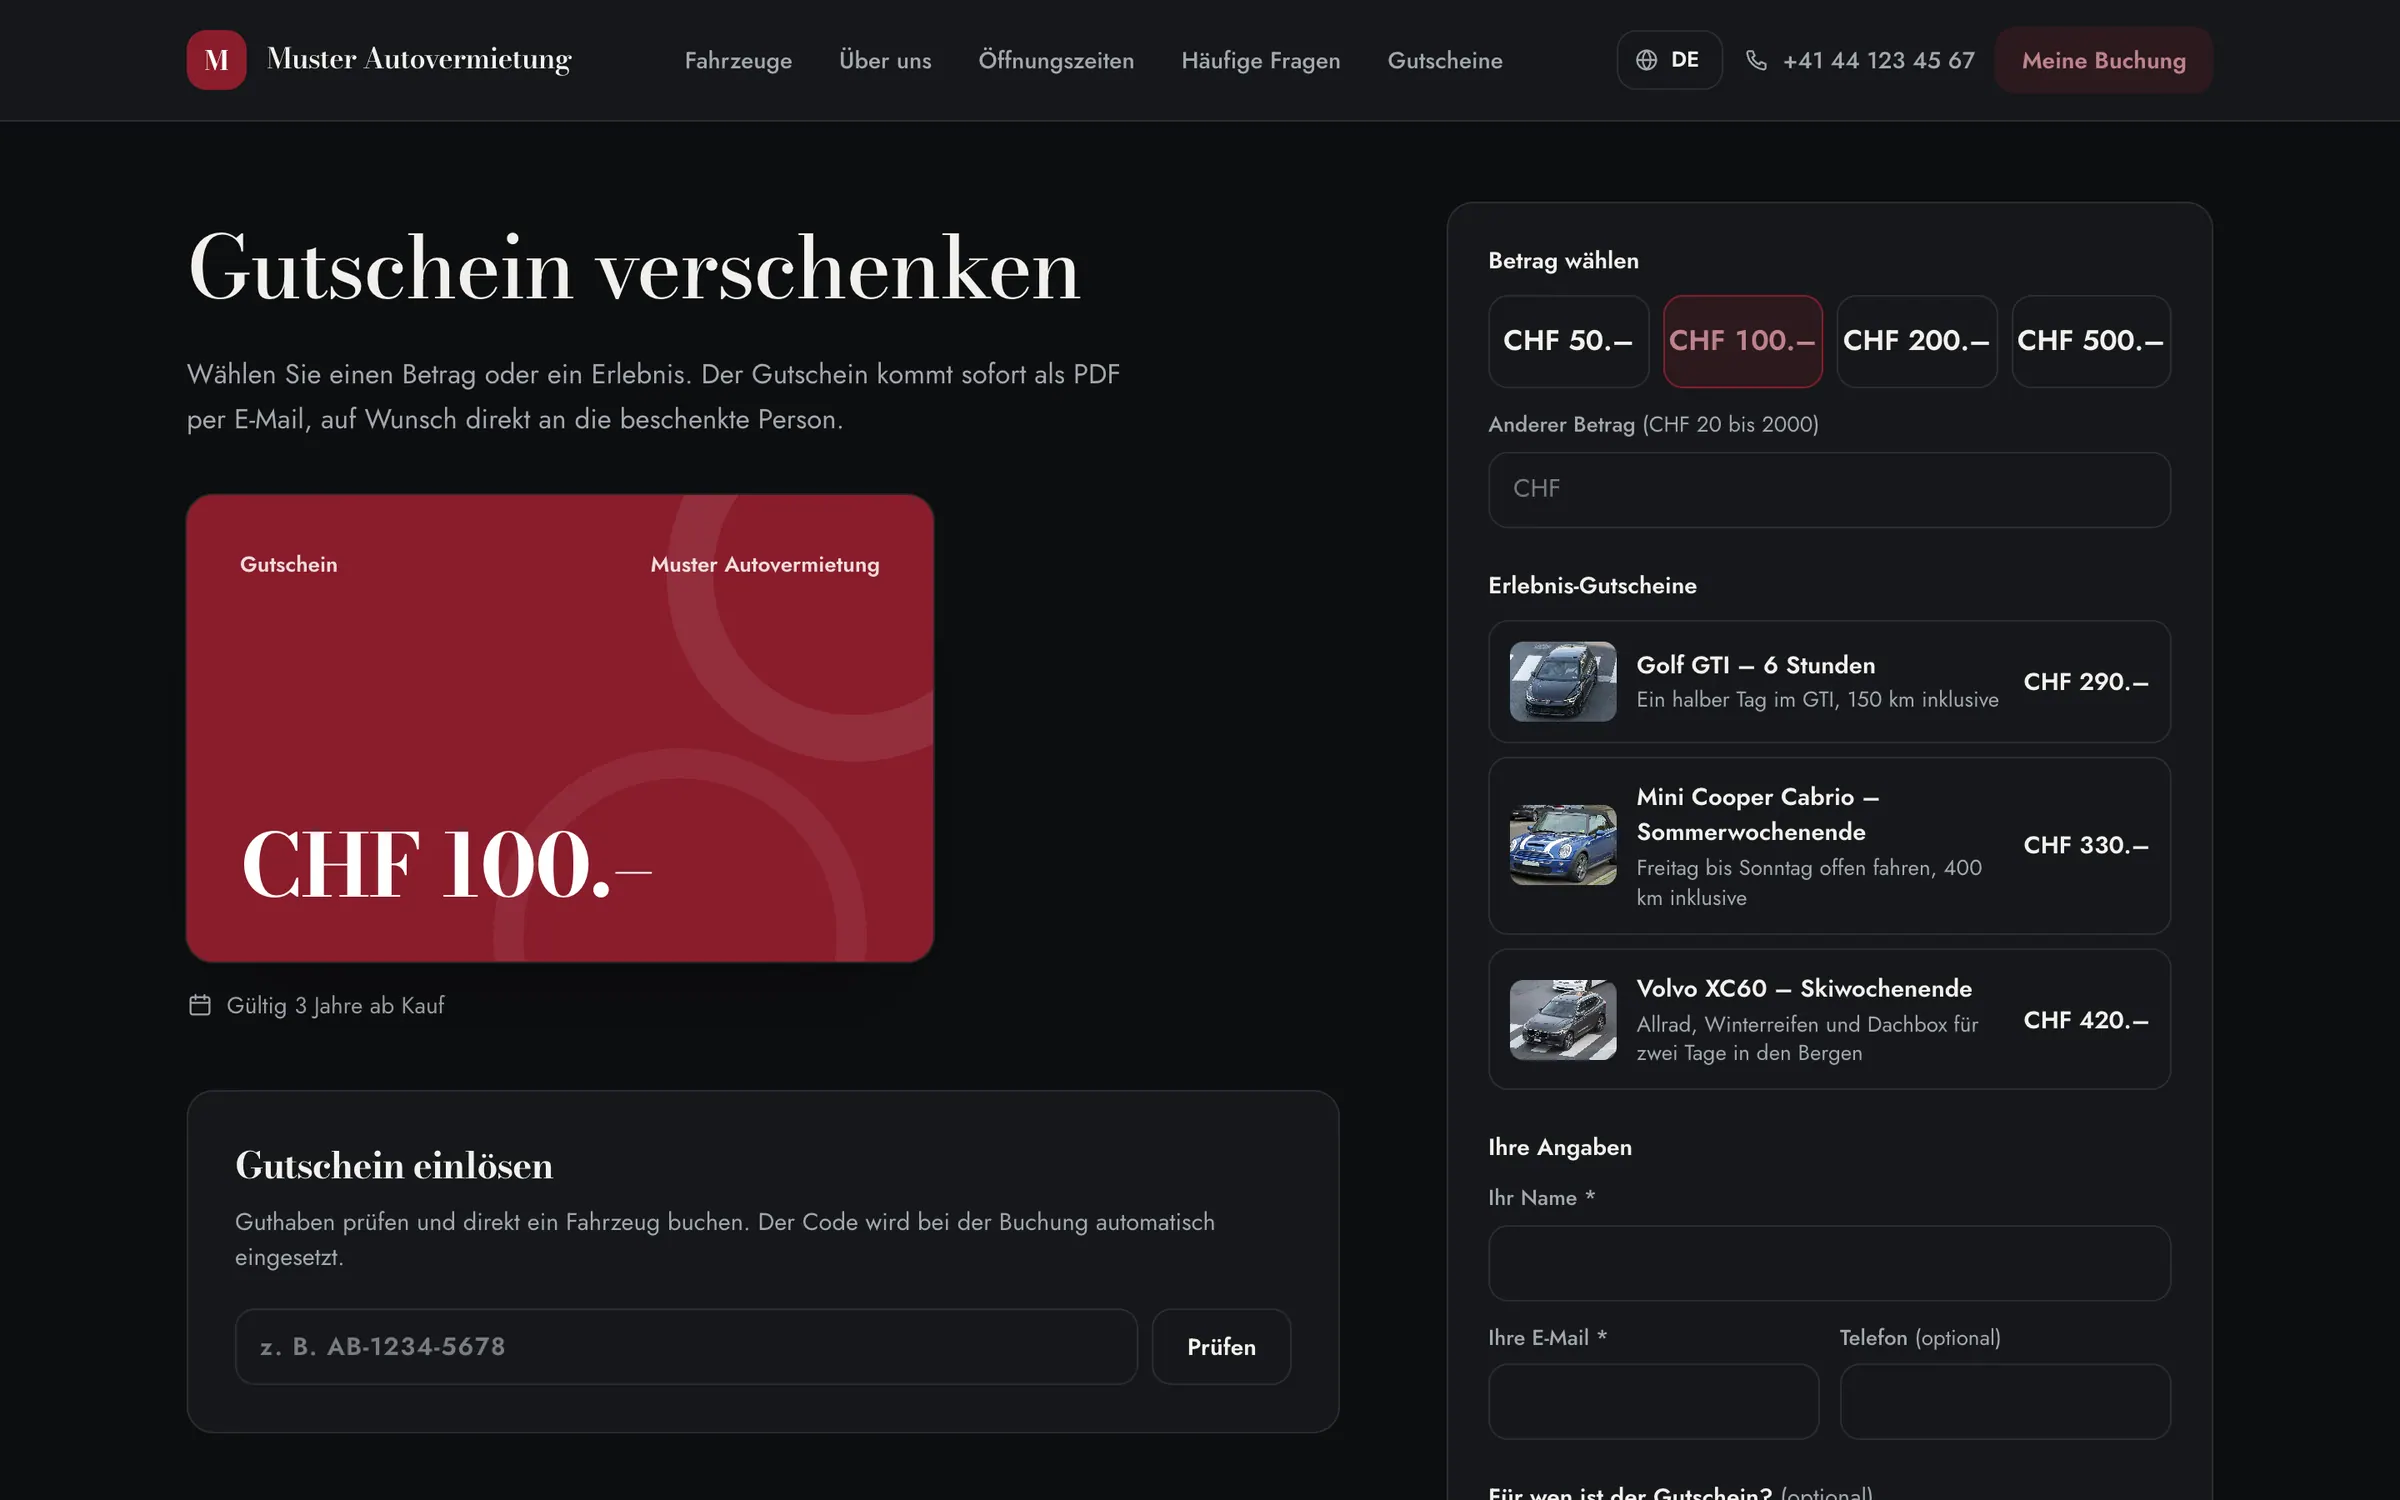Focus the Ihr Name input field
2400x1500 pixels.
[1829, 1263]
